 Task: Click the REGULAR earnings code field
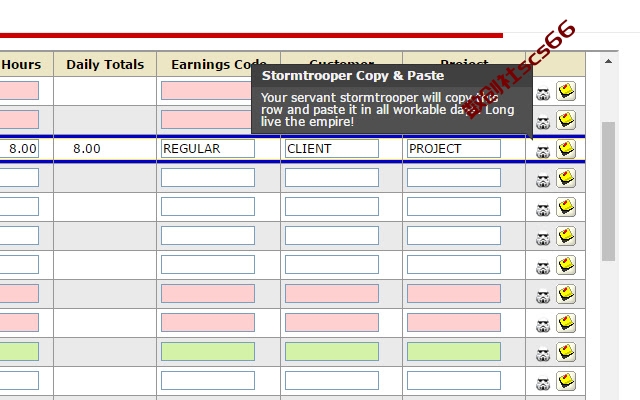(208, 149)
